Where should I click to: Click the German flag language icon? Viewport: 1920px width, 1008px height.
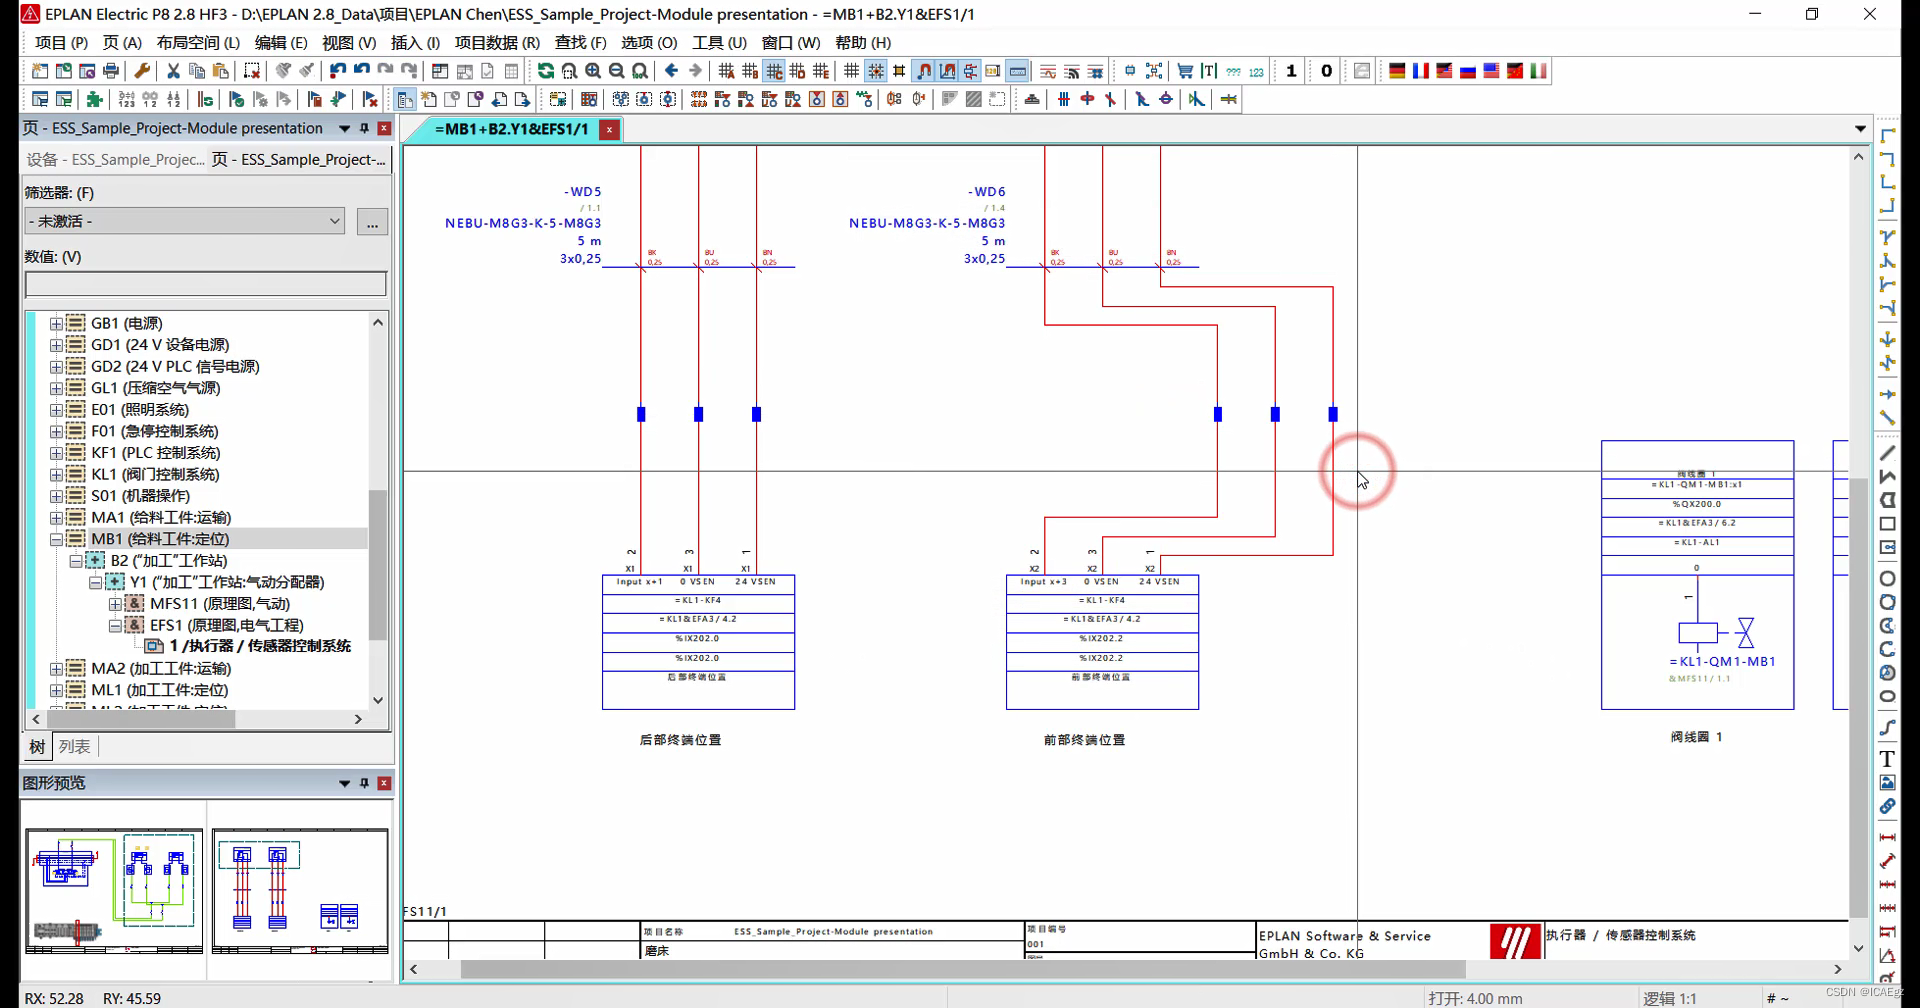[1397, 71]
